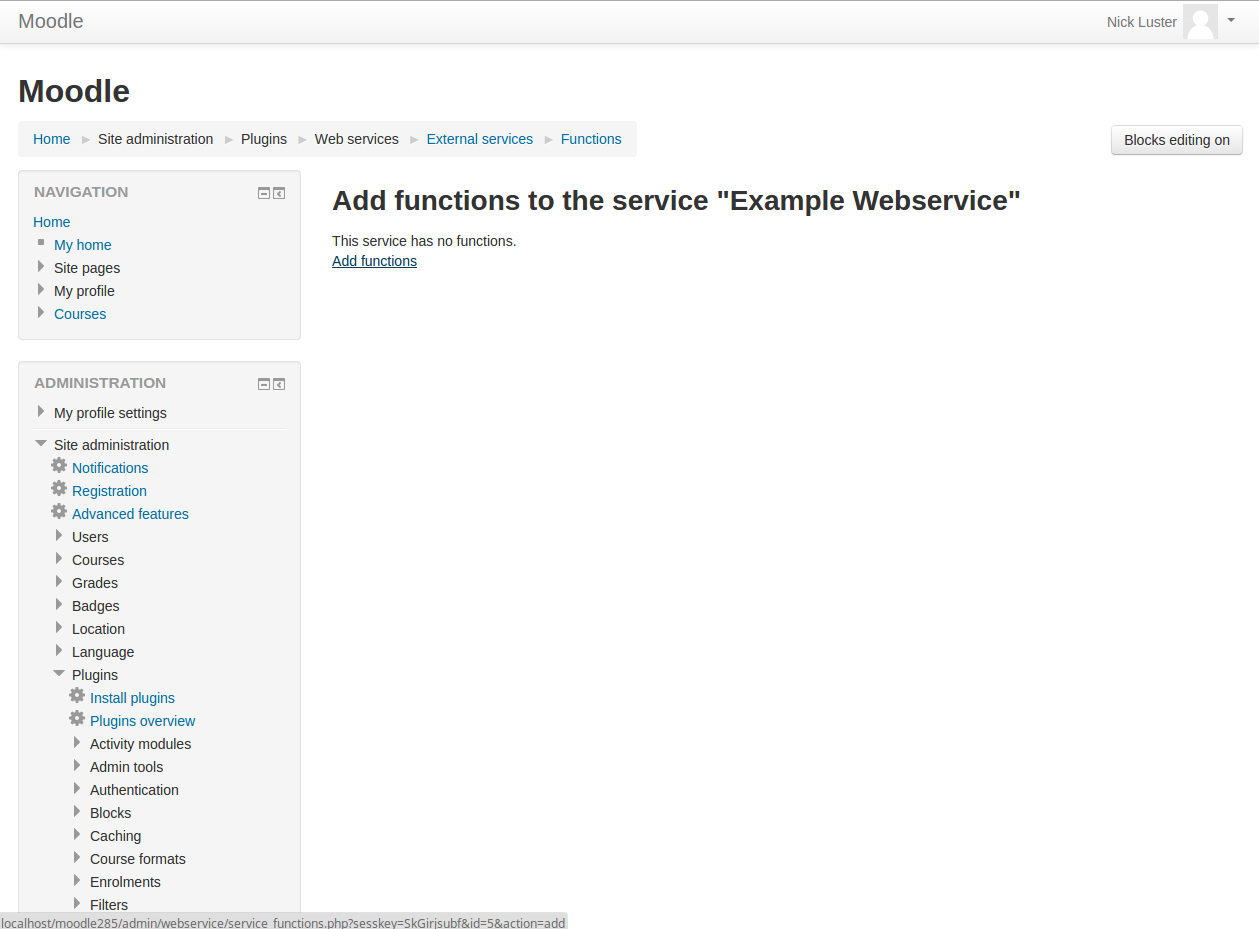Go to External services breadcrumb
Image resolution: width=1259 pixels, height=929 pixels.
point(479,139)
